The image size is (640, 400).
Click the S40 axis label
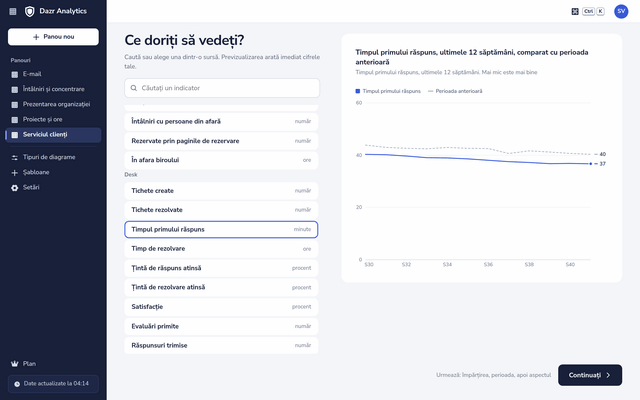pos(570,265)
